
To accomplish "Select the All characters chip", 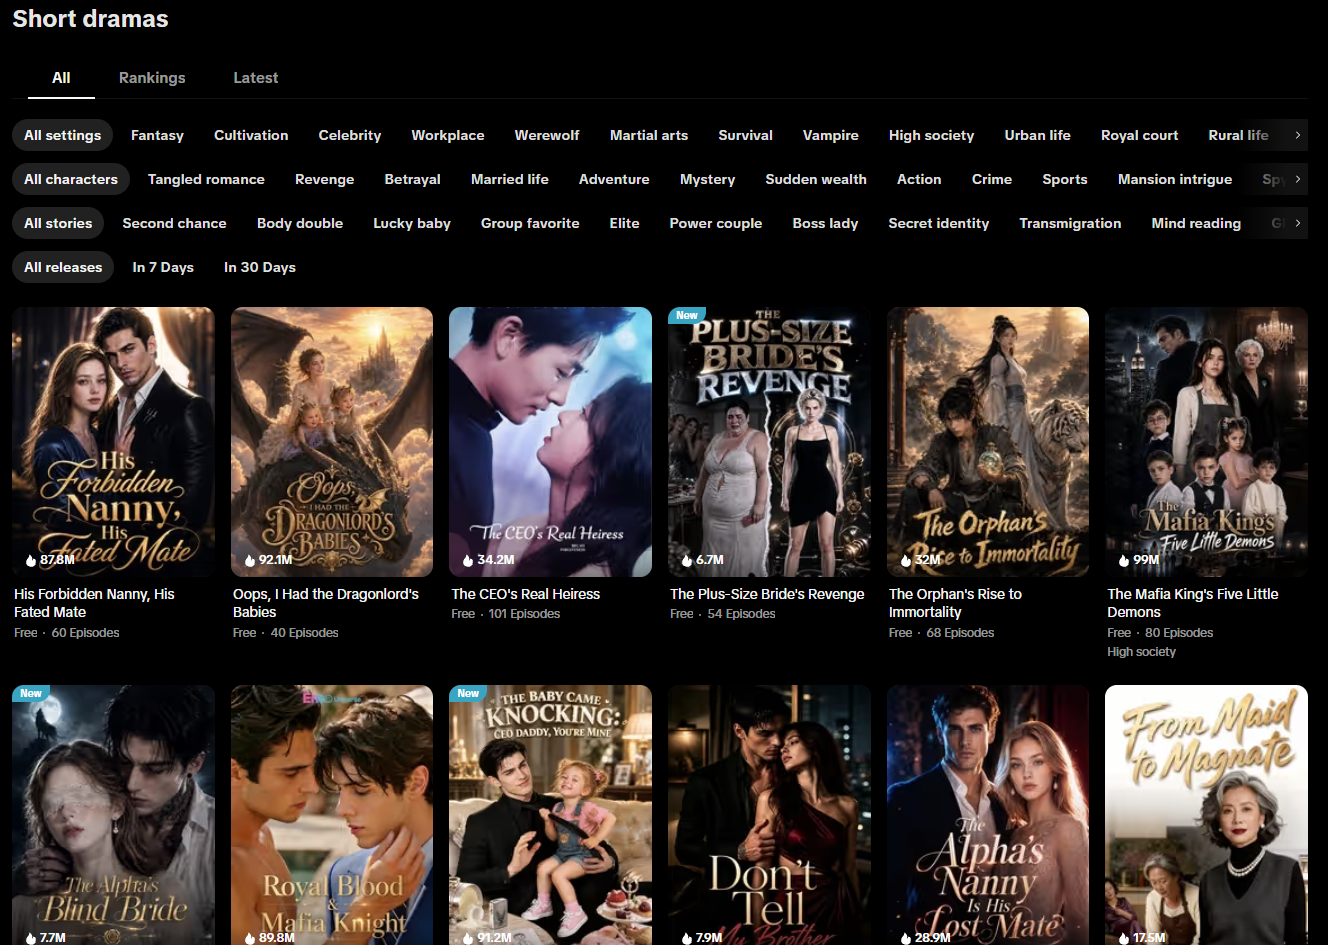I will 71,179.
